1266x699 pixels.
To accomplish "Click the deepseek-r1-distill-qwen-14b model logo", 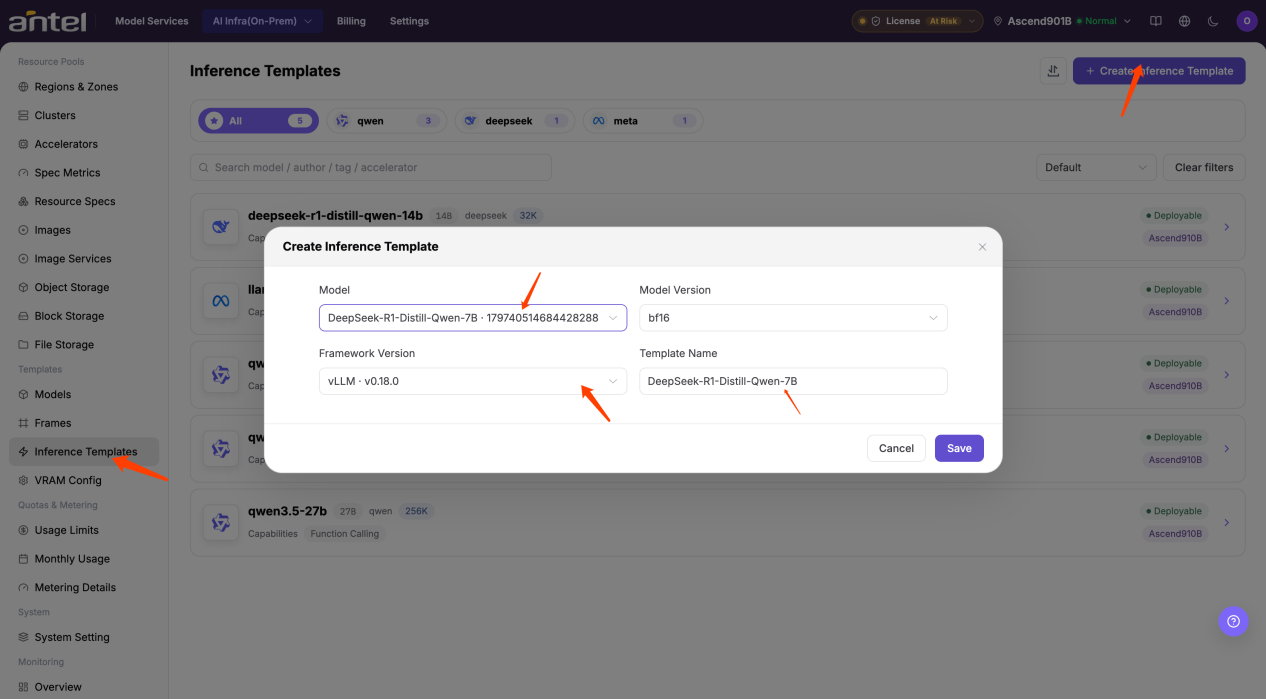I will click(221, 227).
